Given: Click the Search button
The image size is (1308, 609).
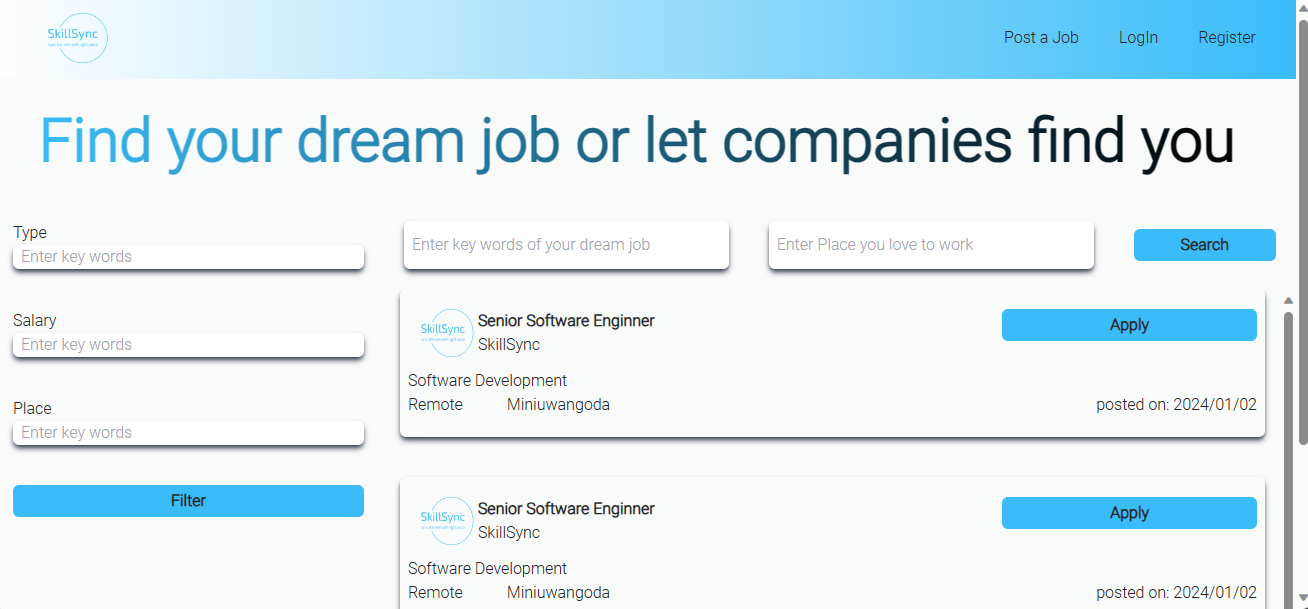Looking at the screenshot, I should click(1204, 244).
